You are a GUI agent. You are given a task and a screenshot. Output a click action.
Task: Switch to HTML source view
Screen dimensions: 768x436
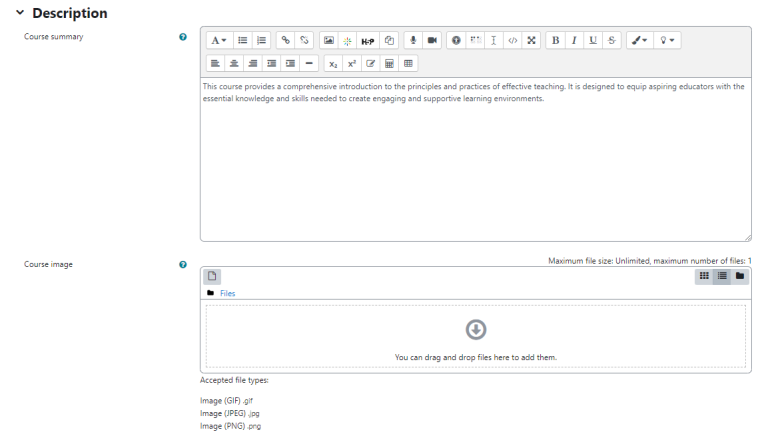512,40
